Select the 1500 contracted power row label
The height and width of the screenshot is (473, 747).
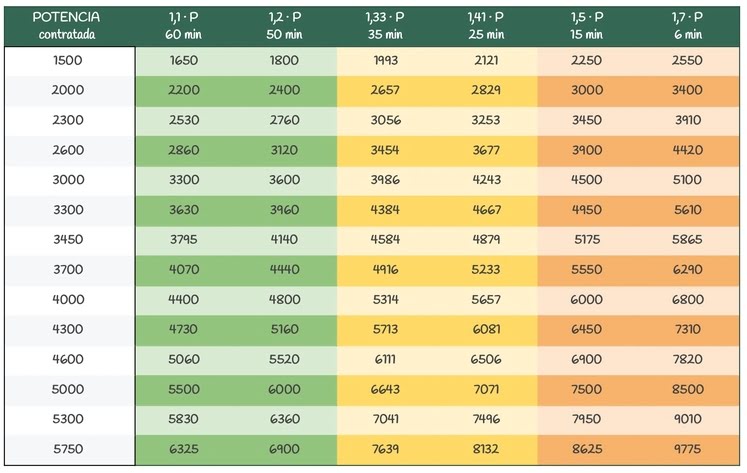pyautogui.click(x=68, y=60)
